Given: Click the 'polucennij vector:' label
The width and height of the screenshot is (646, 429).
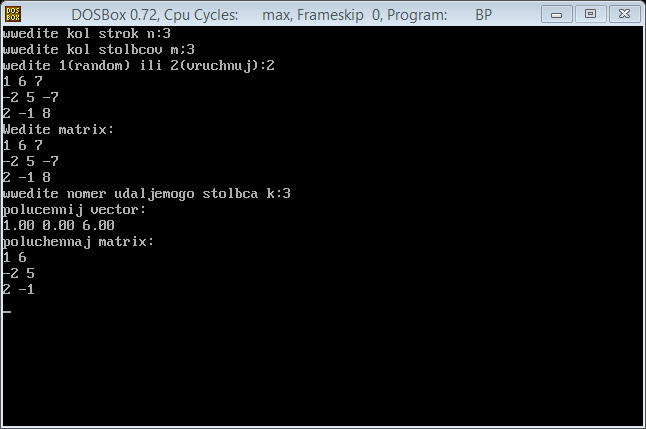Looking at the screenshot, I should tap(74, 210).
